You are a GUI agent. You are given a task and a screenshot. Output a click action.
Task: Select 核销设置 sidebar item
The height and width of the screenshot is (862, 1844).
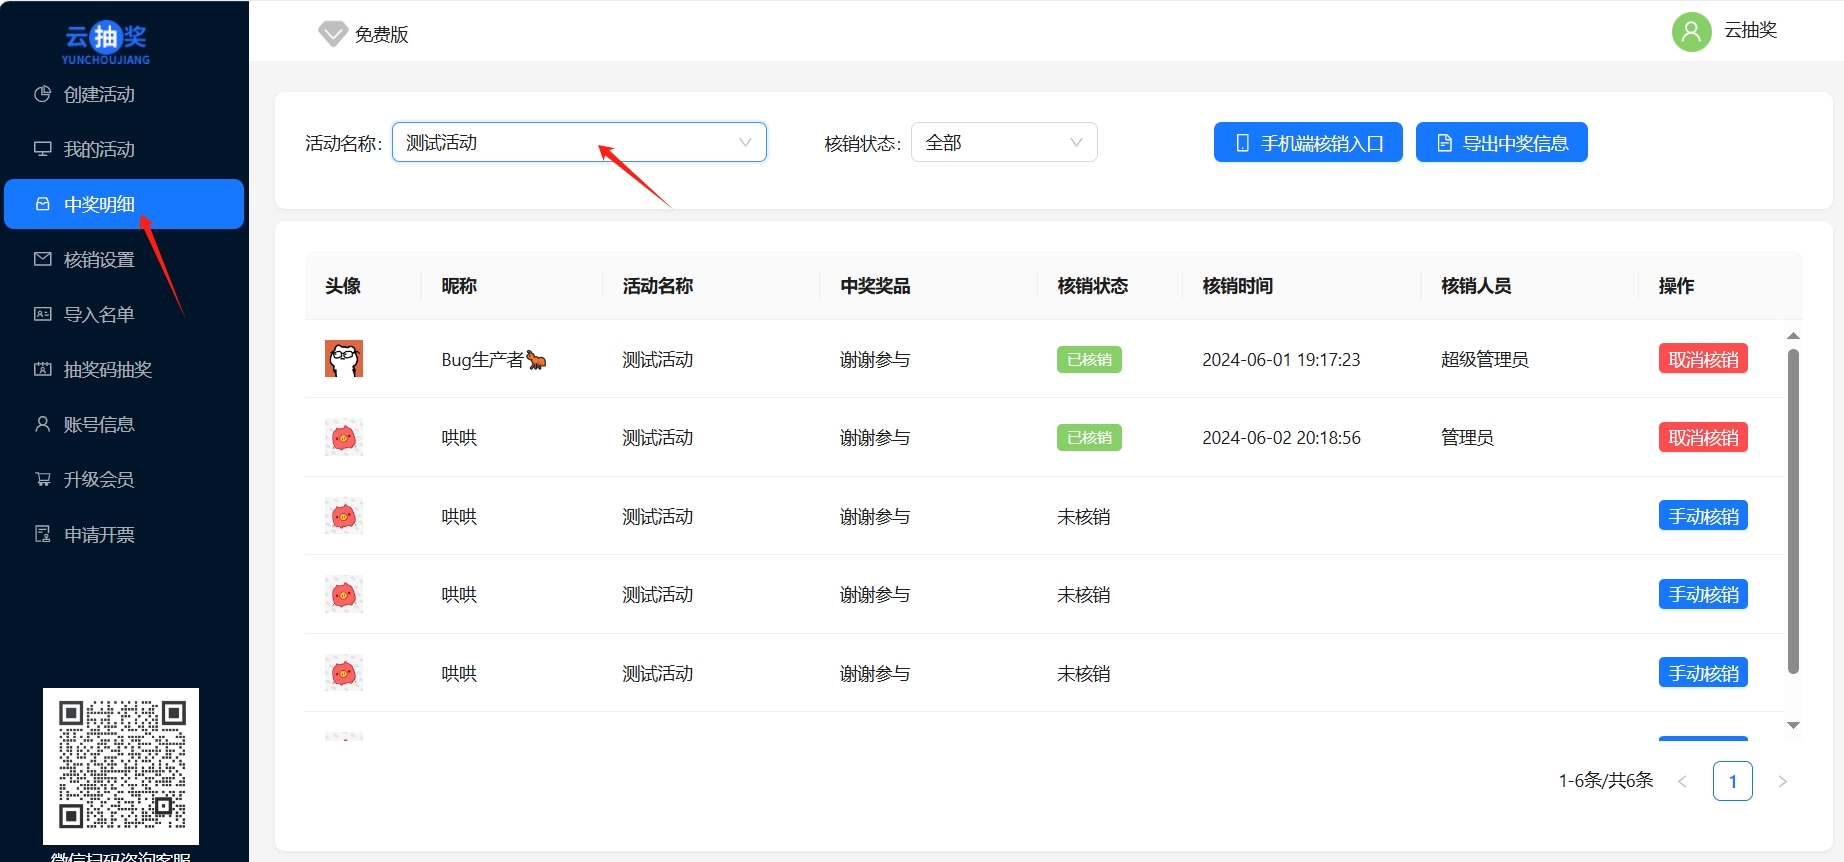98,260
